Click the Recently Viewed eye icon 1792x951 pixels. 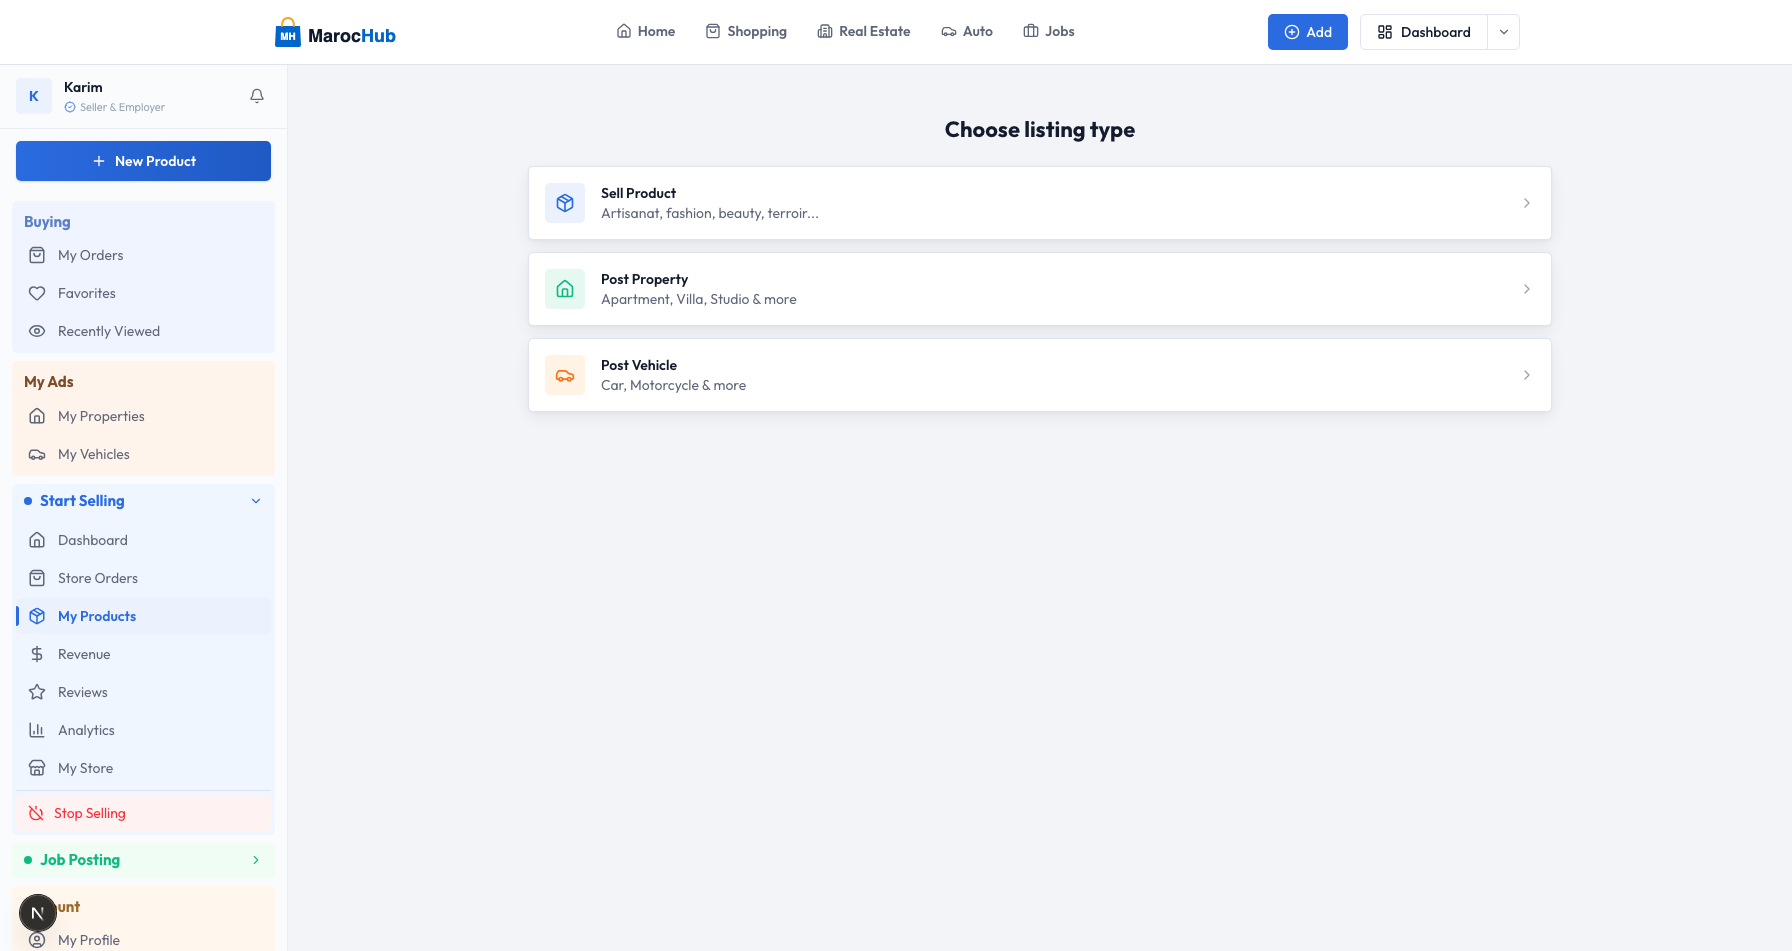[37, 331]
